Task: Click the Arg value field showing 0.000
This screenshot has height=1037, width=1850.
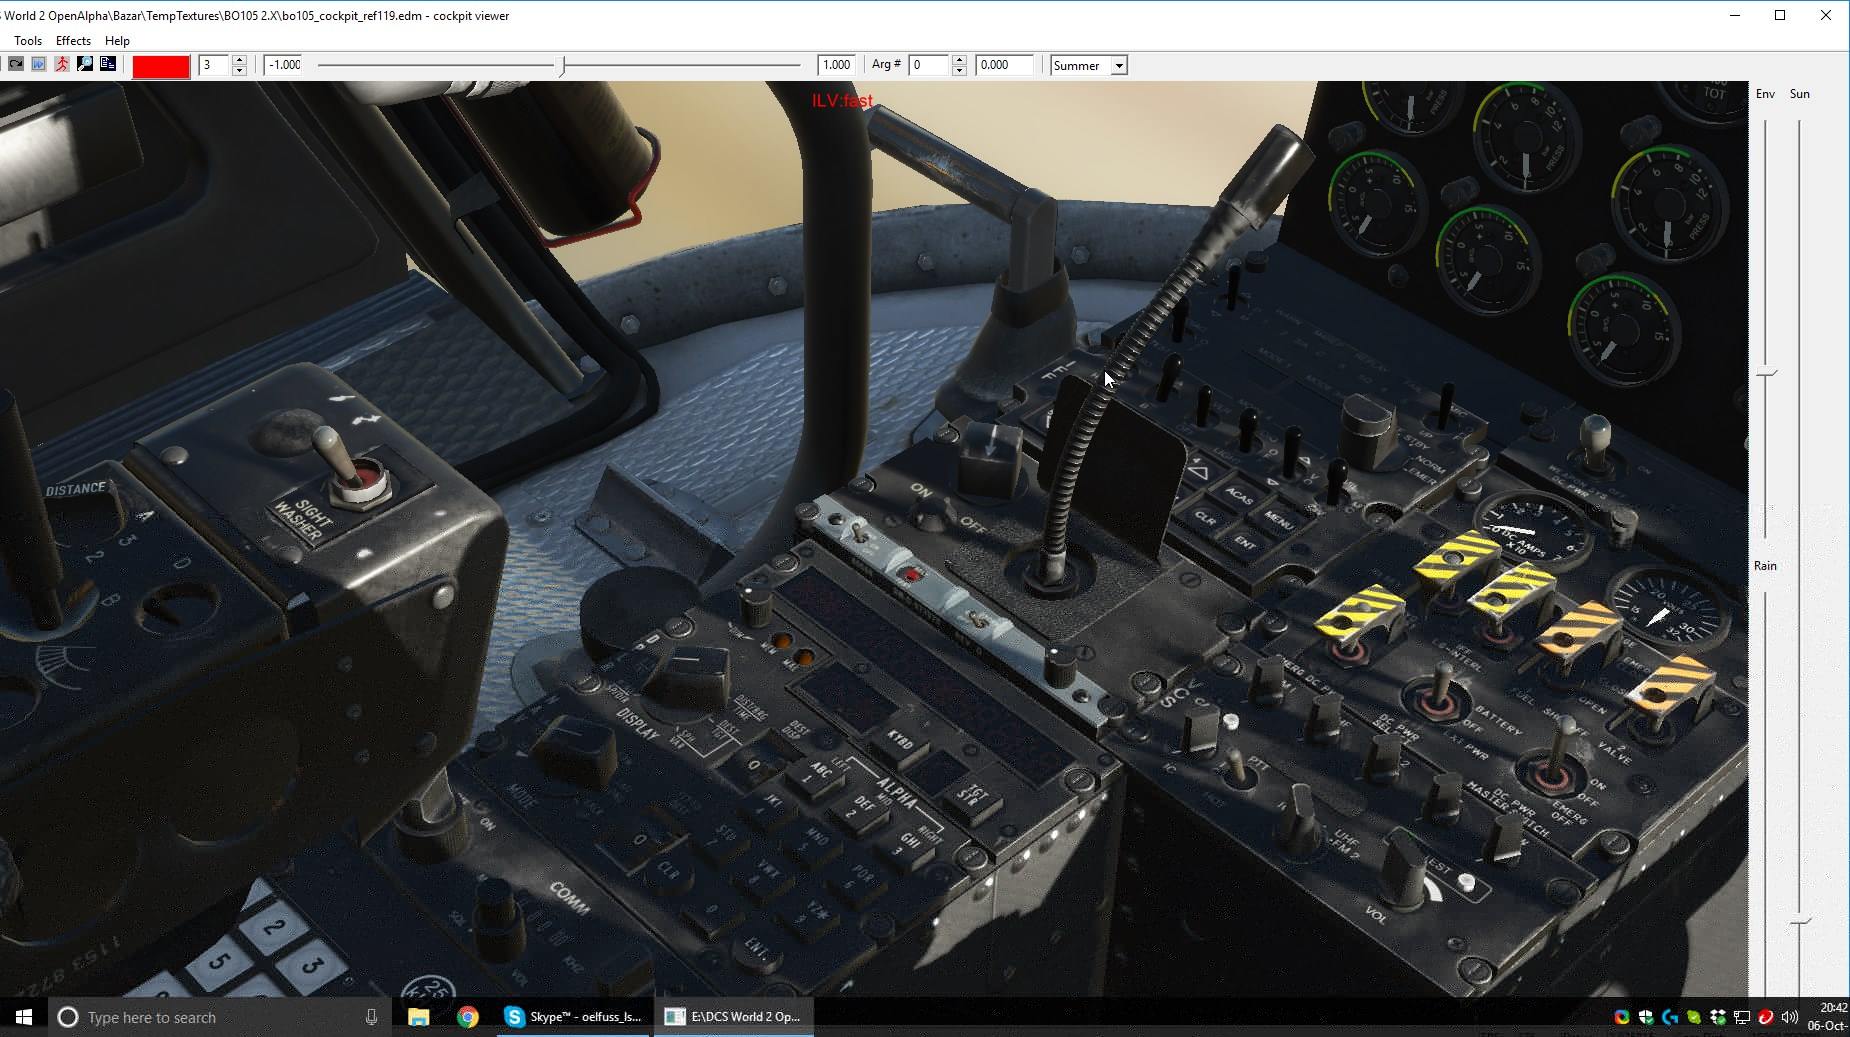Action: tap(1003, 65)
